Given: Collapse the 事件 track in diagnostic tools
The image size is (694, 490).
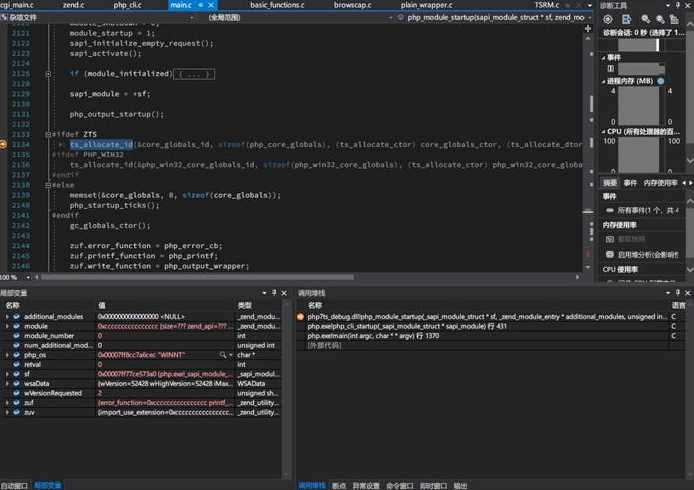Looking at the screenshot, I should tap(604, 58).
